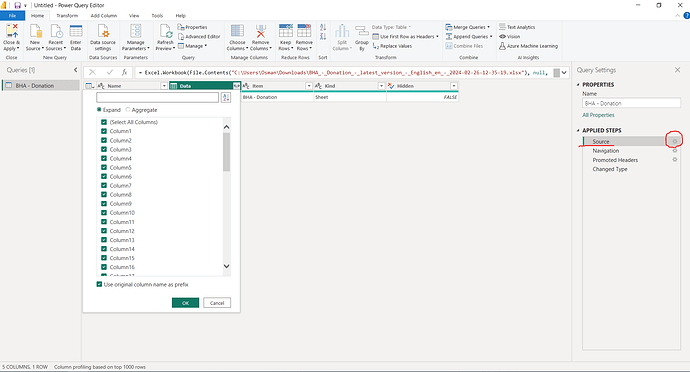Click OK in expand dialog

pos(185,303)
